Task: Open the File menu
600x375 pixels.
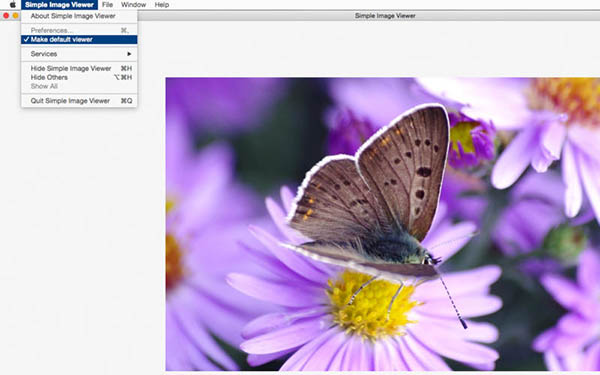Action: pyautogui.click(x=108, y=5)
